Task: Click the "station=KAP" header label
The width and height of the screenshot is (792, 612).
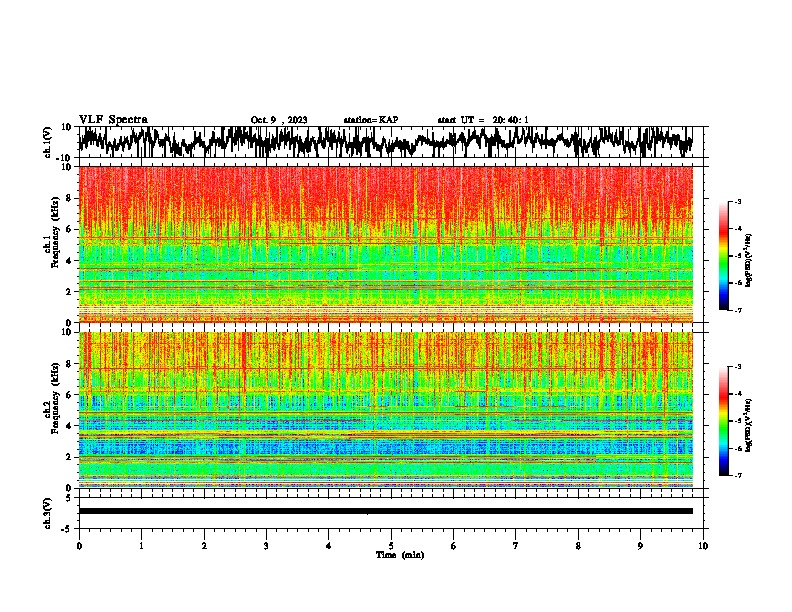Action: [371, 120]
